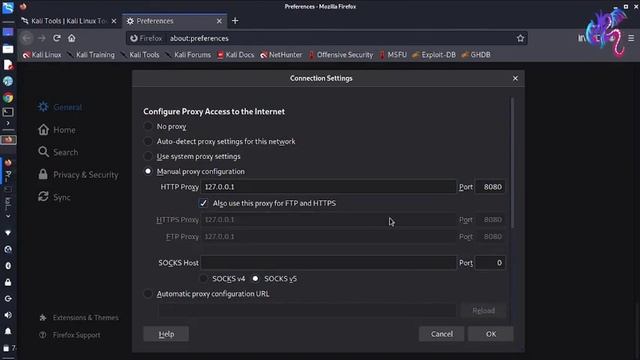Open the NetHunter bookmark

tap(281, 55)
